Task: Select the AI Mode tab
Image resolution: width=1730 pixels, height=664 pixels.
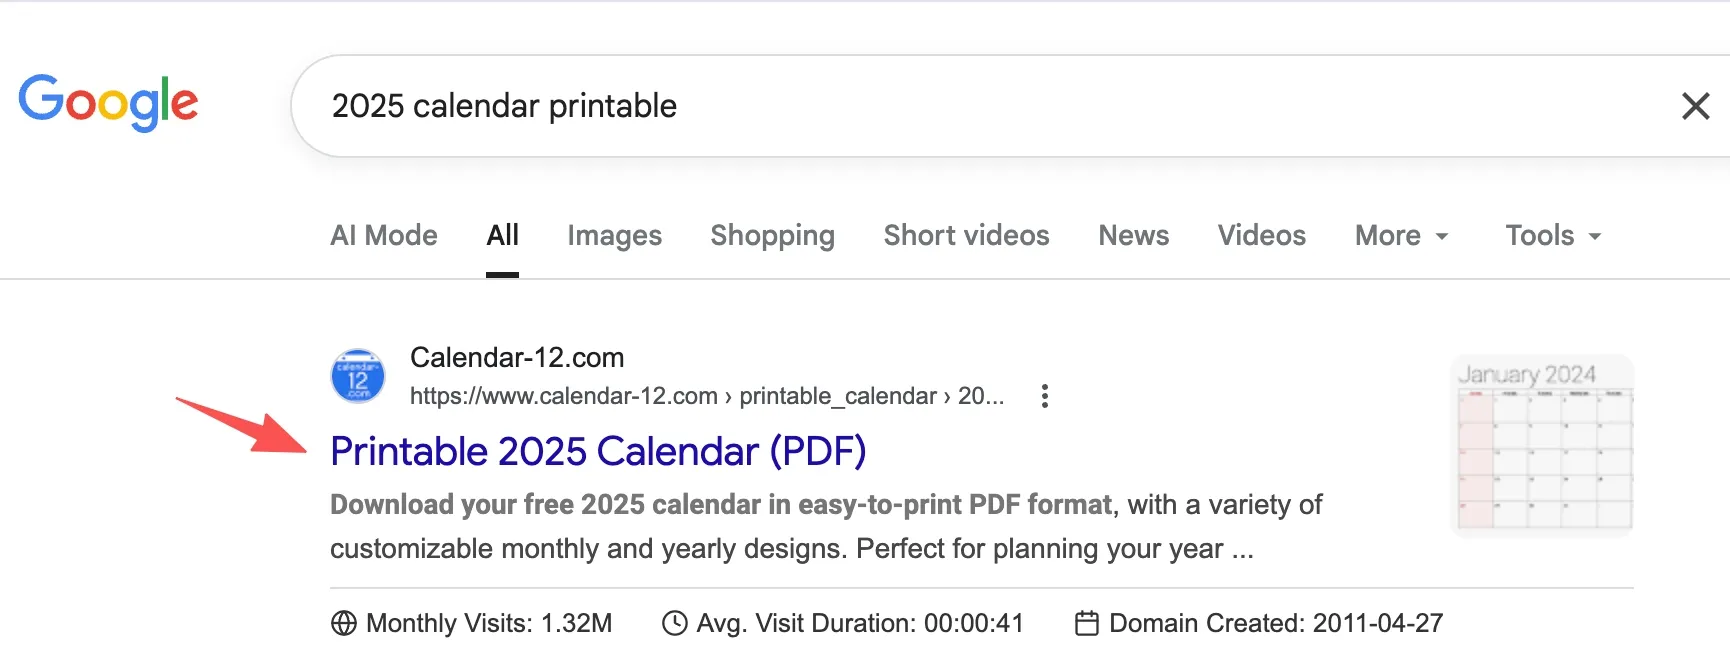Action: tap(384, 236)
